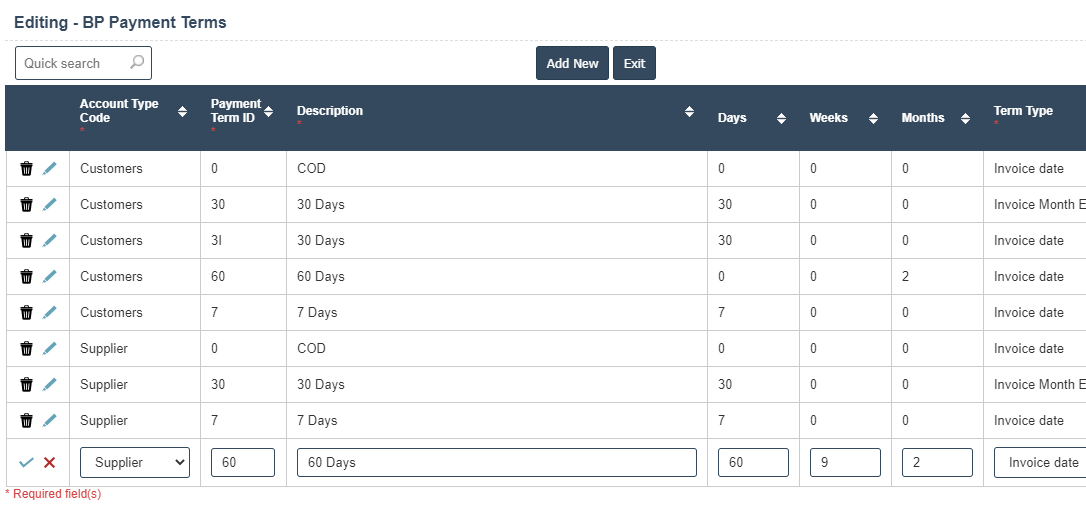Edit the Customers 60 Days row
Image resolution: width=1086 pixels, height=506 pixels.
tap(50, 277)
